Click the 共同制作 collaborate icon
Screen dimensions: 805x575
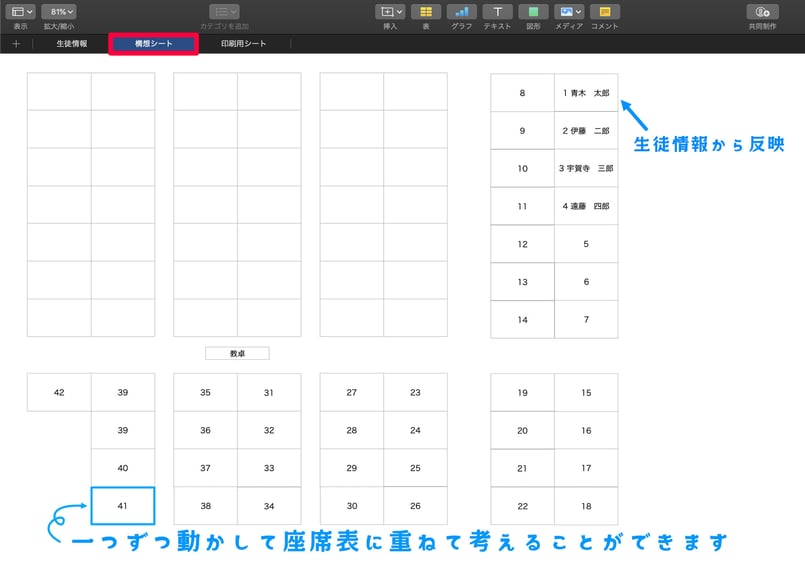pos(762,12)
